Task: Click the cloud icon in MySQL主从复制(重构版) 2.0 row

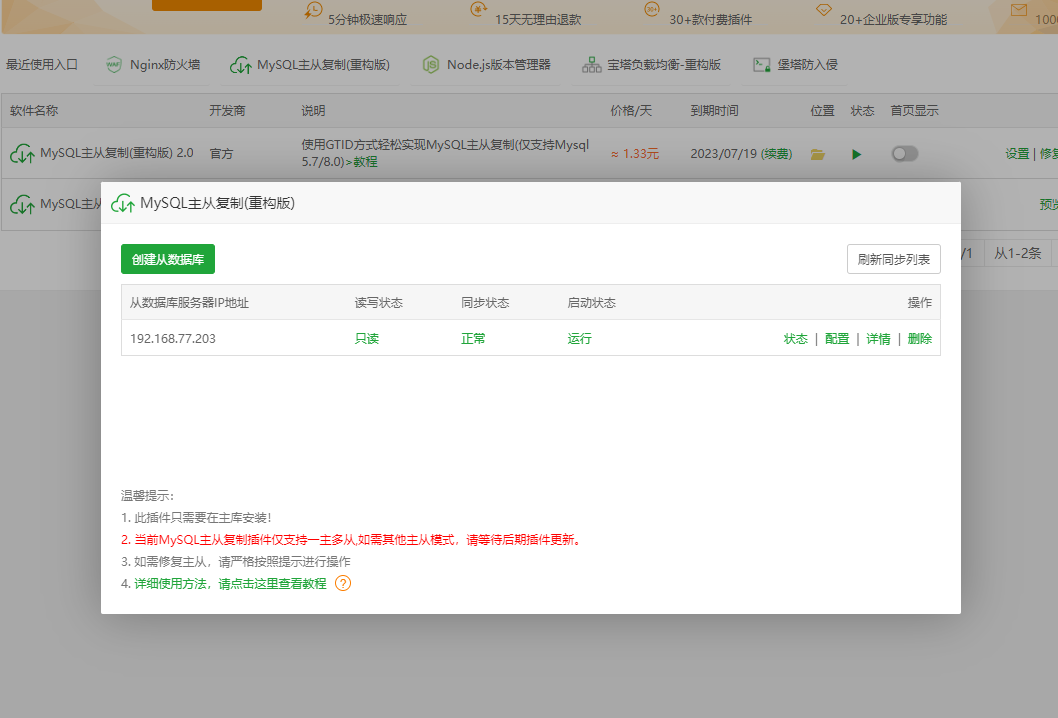Action: [22, 154]
